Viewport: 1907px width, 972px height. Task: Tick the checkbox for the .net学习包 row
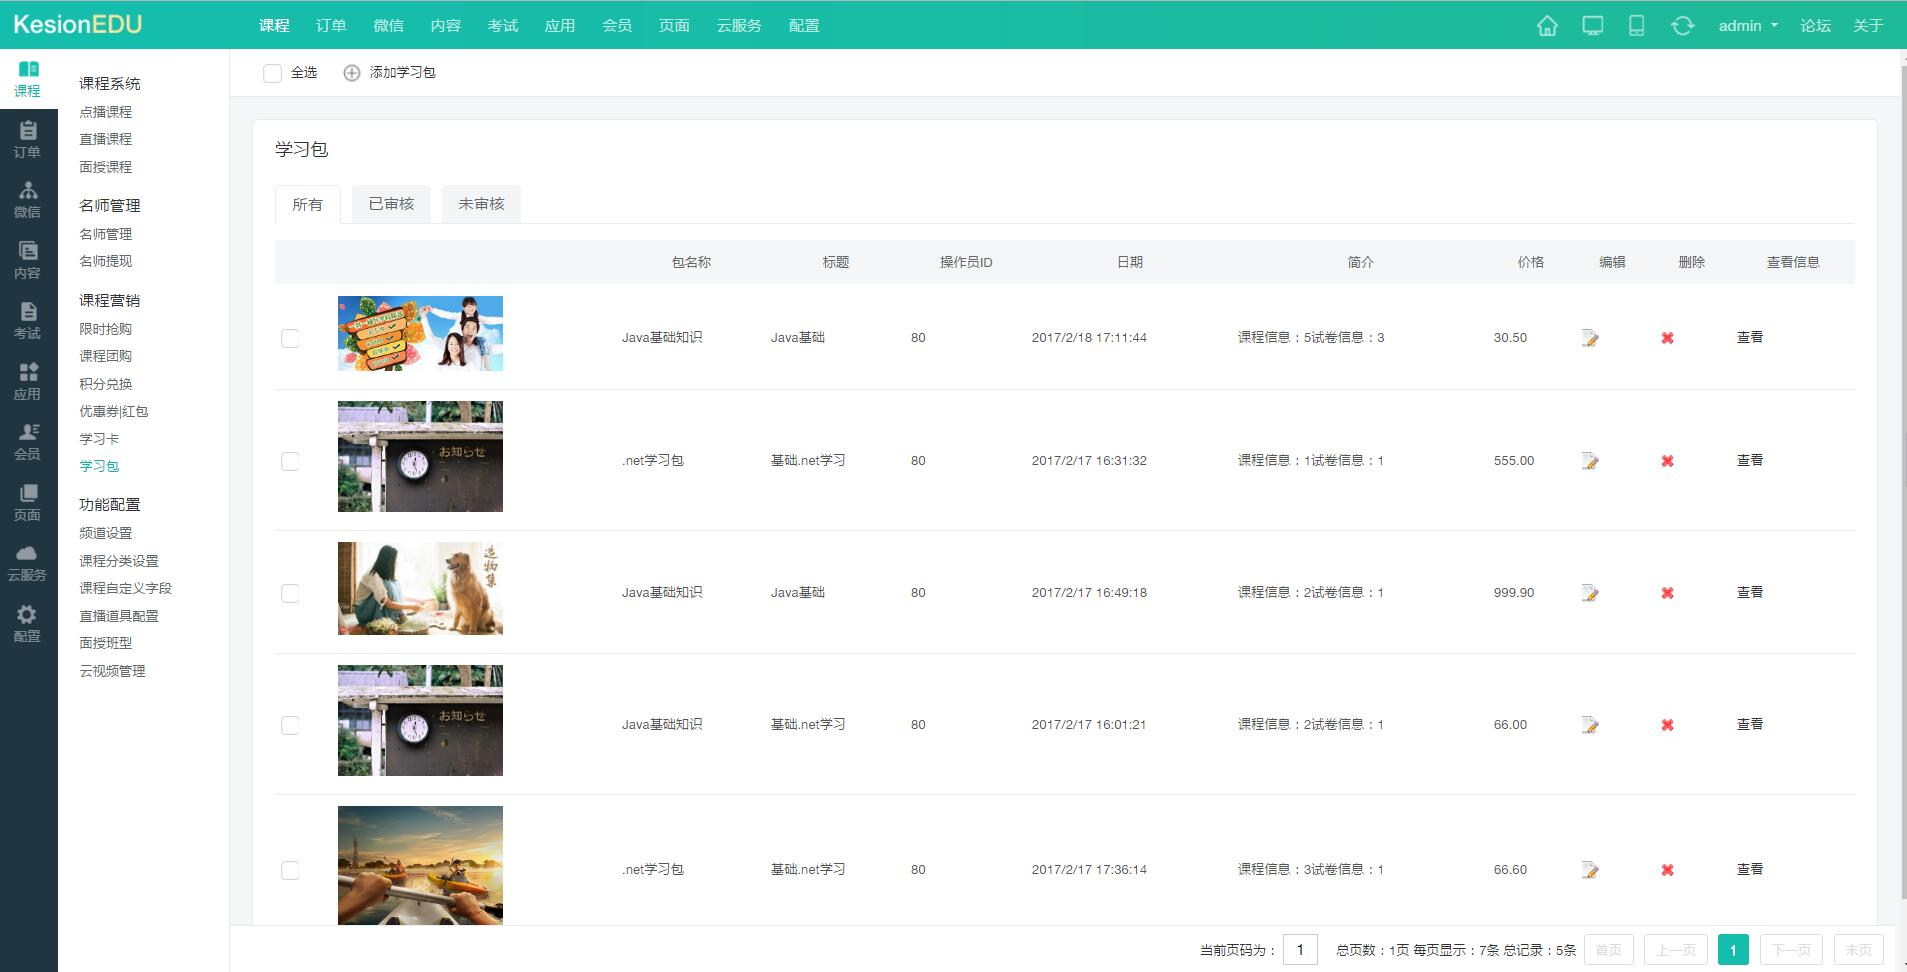[290, 461]
